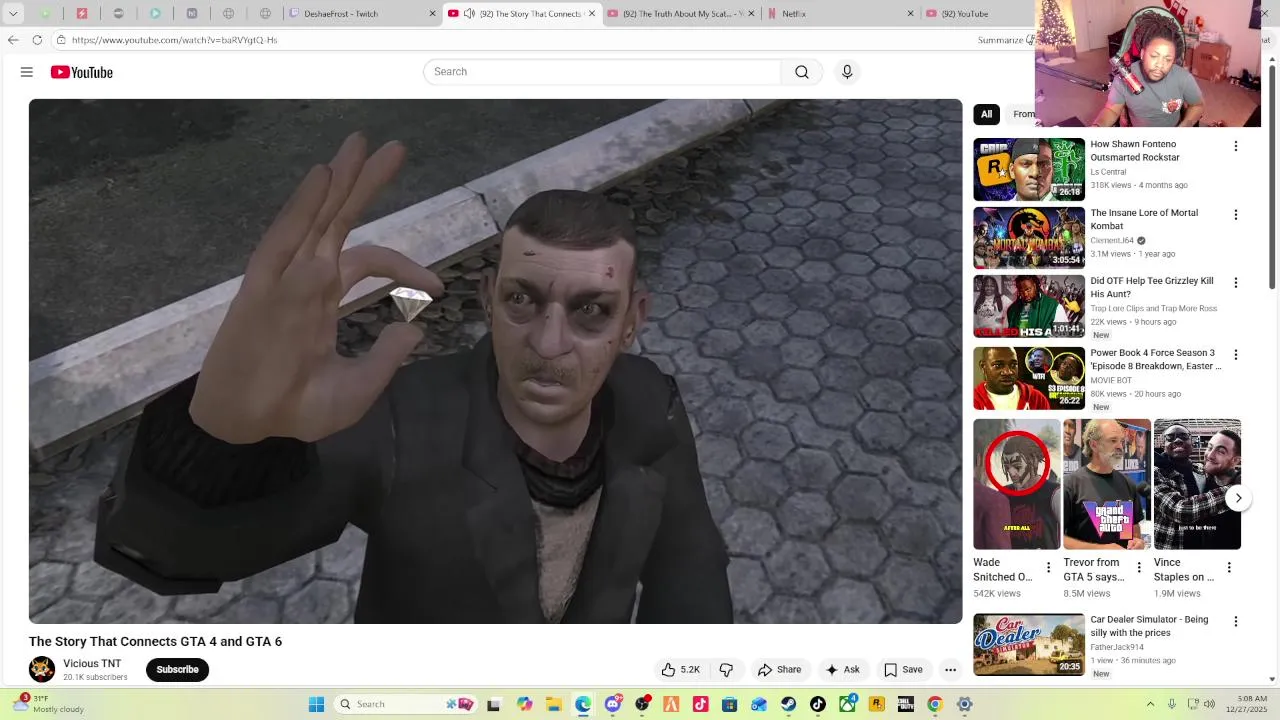
Task: Open options for Power Book 4 Force video
Action: click(x=1236, y=355)
